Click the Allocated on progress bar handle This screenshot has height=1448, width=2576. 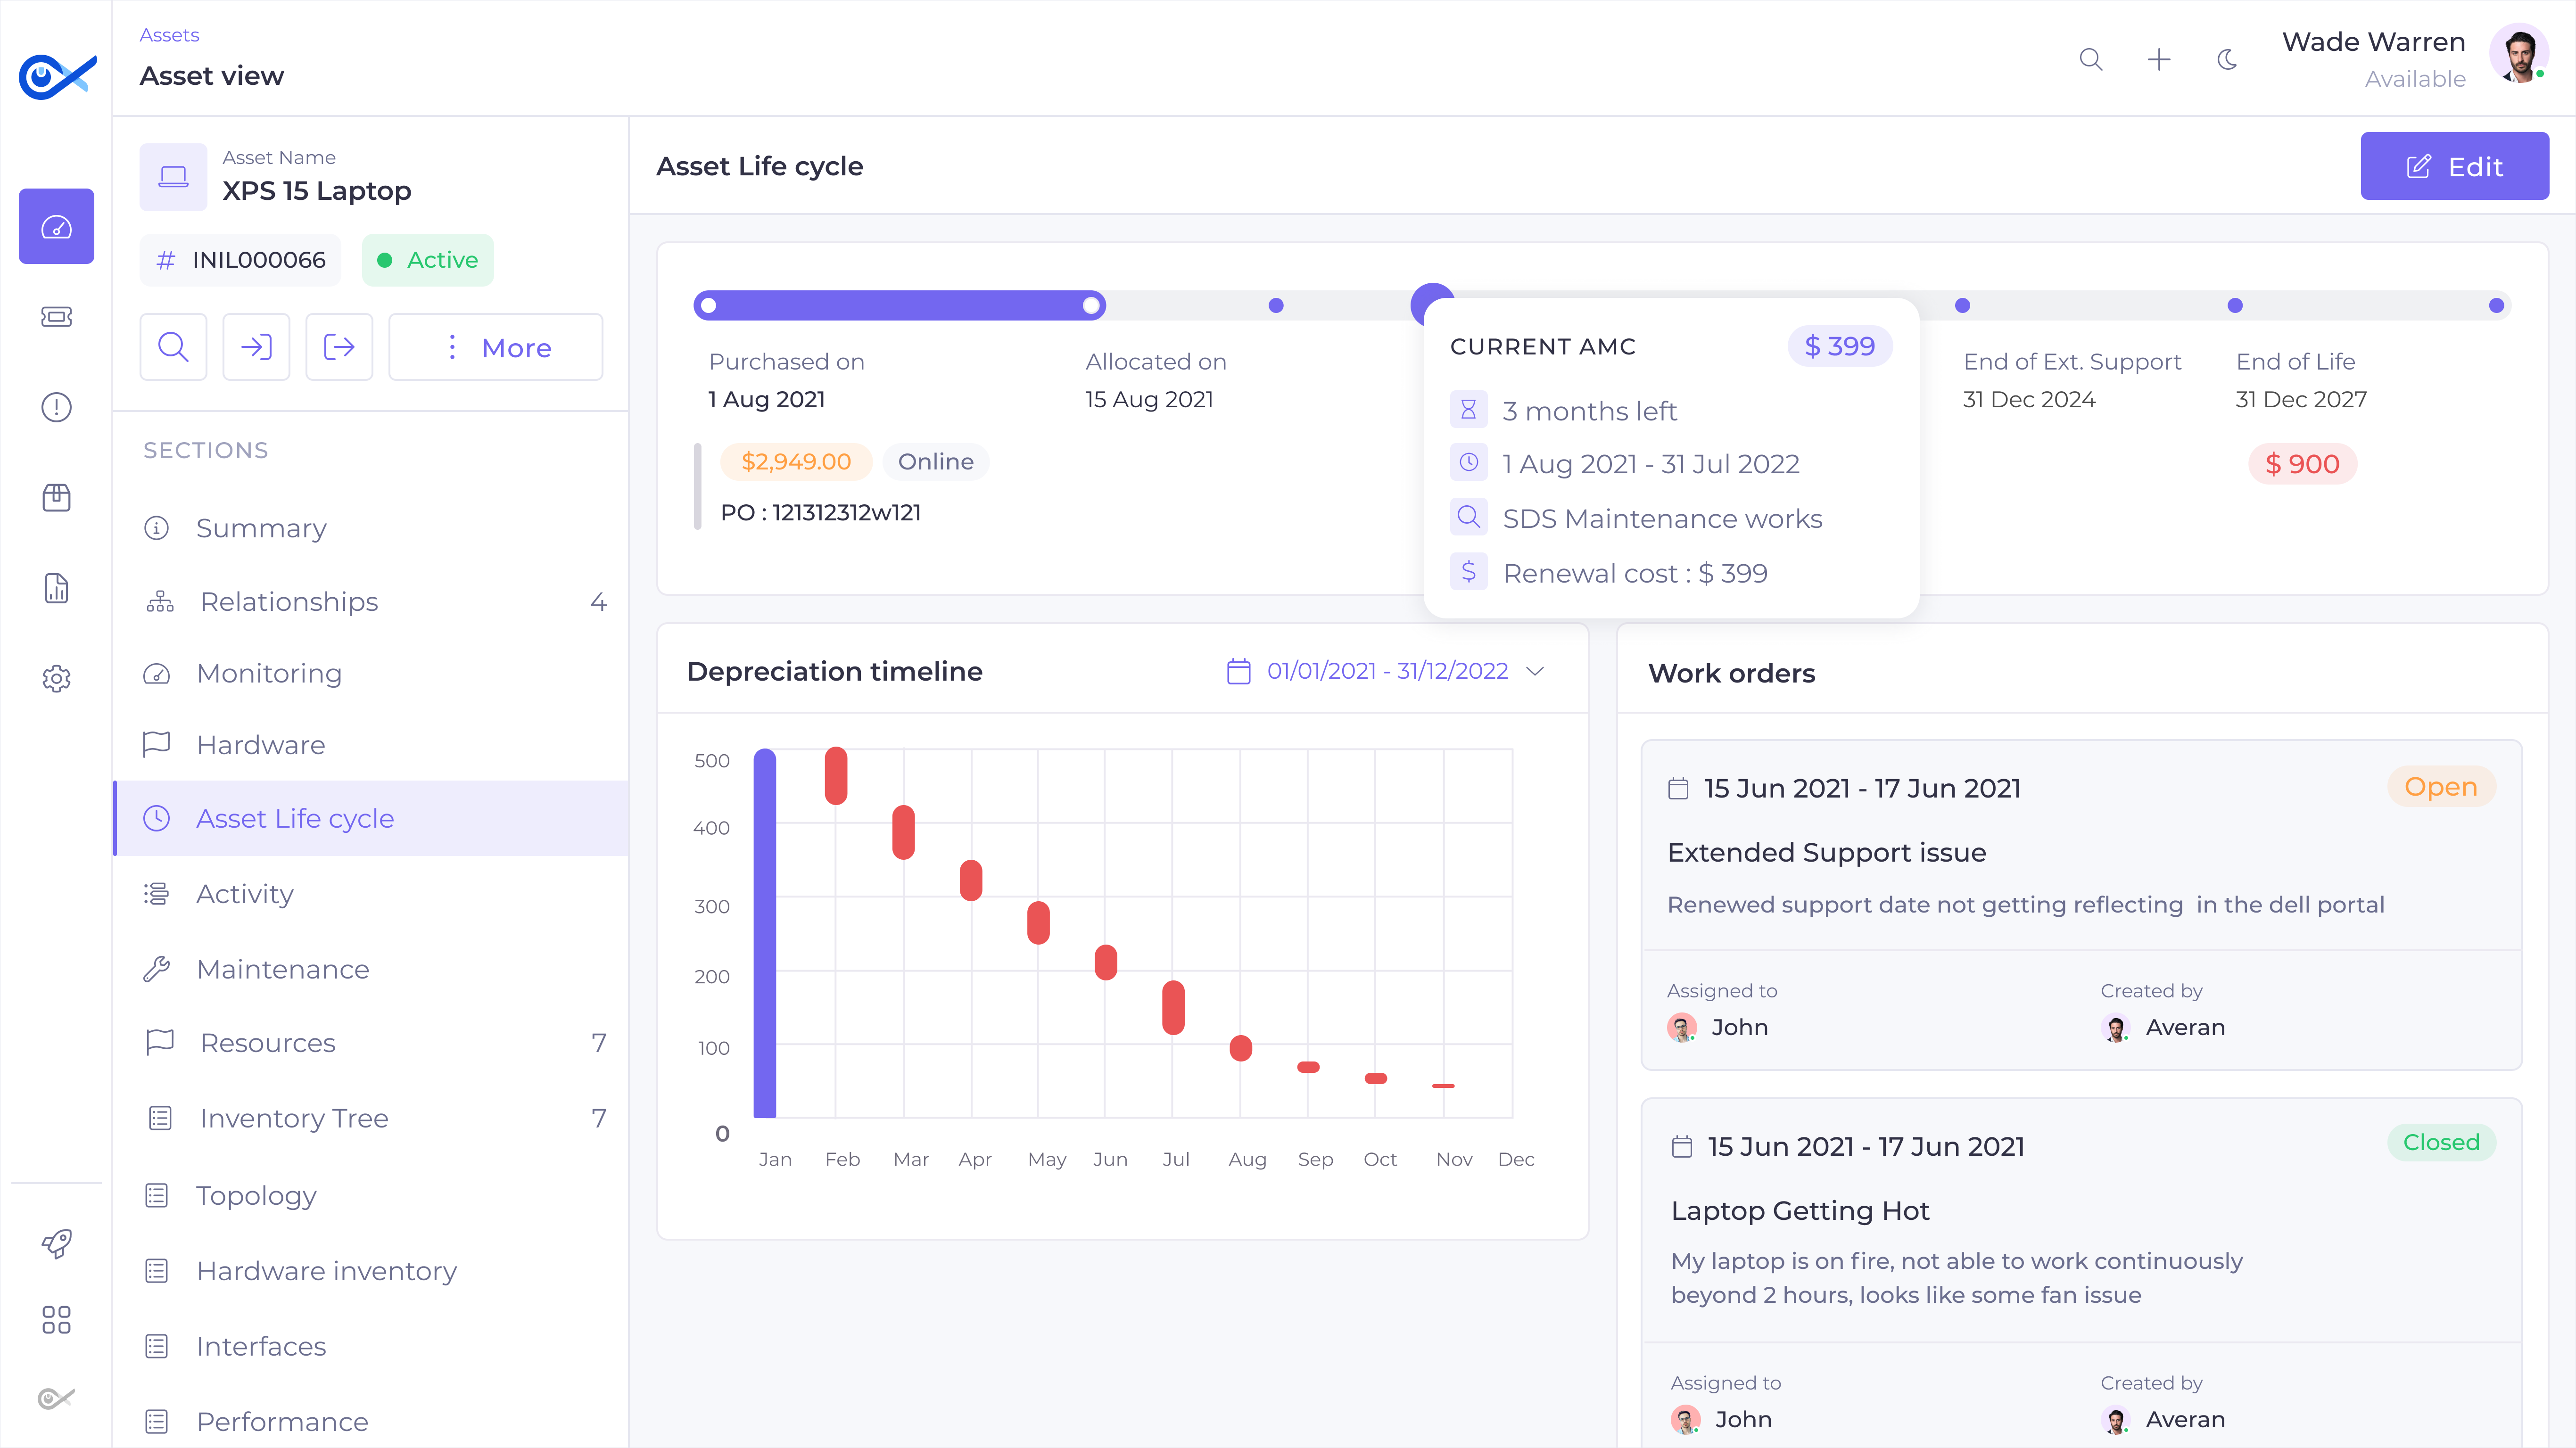[x=1091, y=306]
